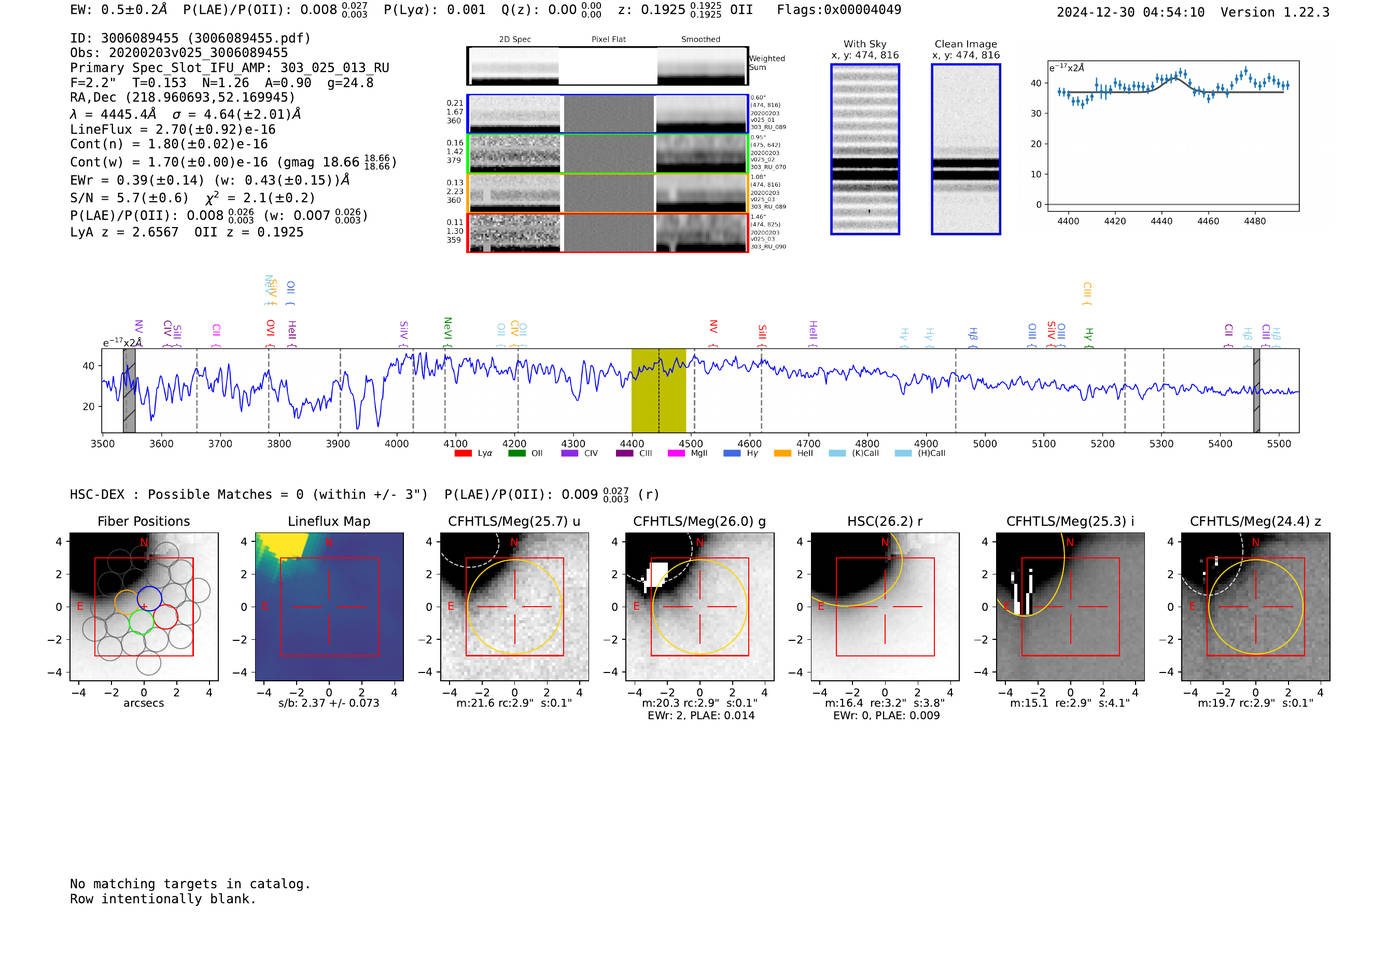Click 'No matching targets in catalog.' text
This screenshot has width=1400, height=953.
(x=190, y=884)
